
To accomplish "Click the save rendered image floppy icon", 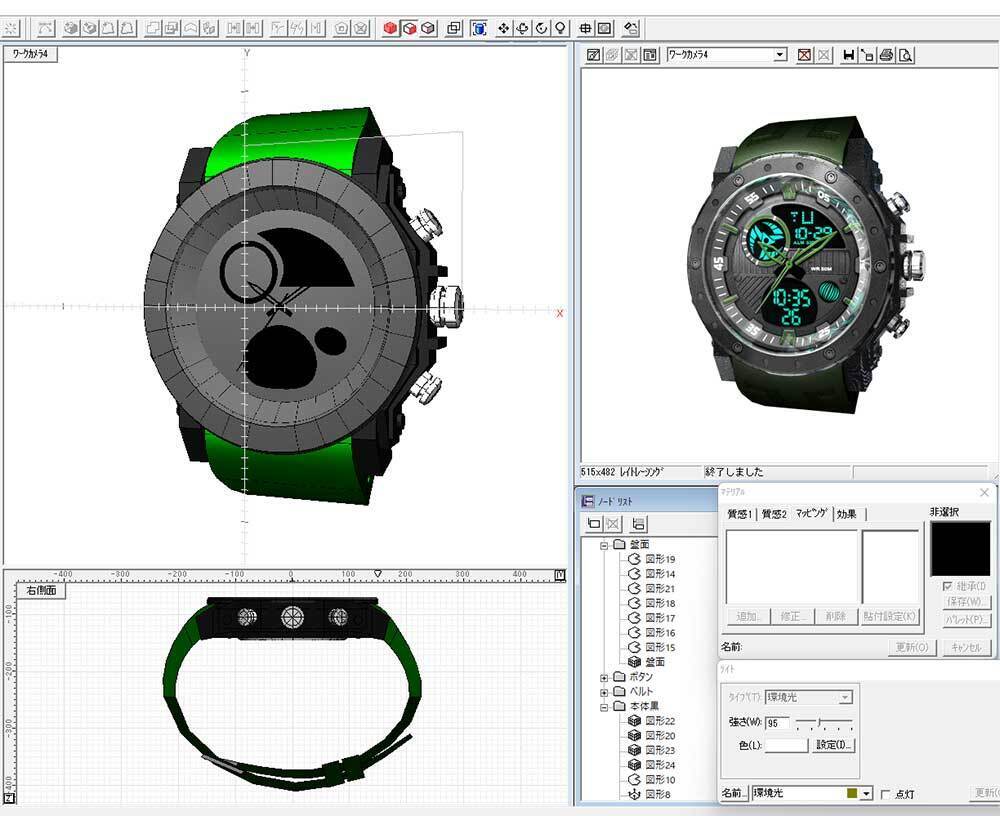I will click(849, 55).
